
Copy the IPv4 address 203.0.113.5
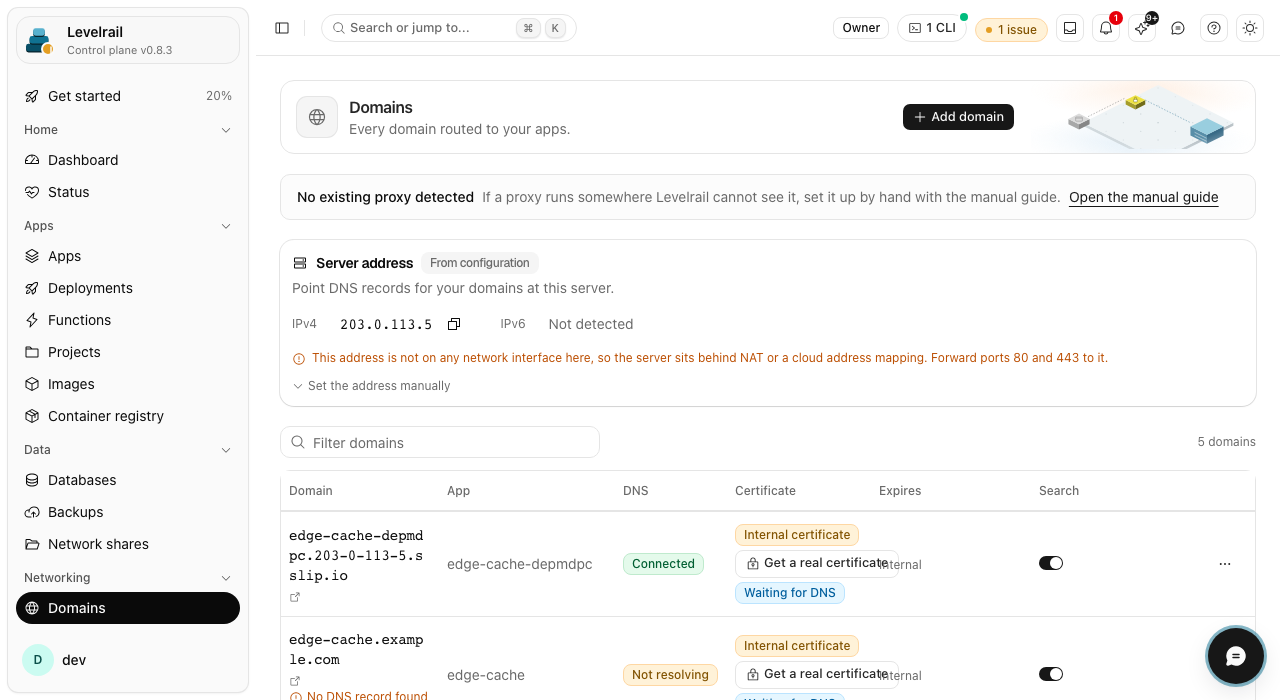point(454,324)
